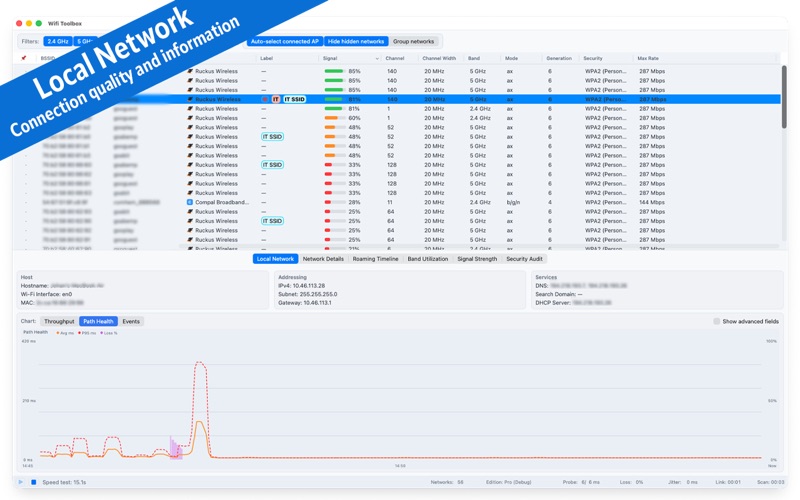800x500 pixels.
Task: Sort by the Generation column header
Action: coord(559,59)
